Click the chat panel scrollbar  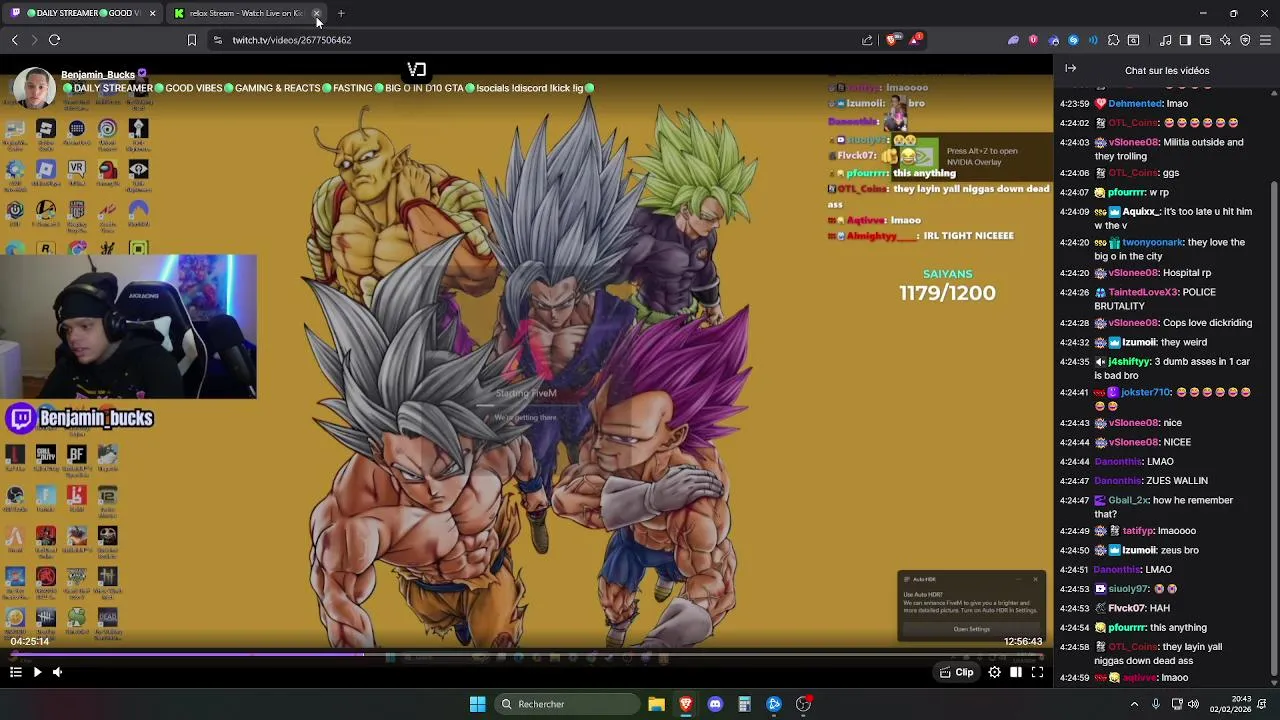[1273, 430]
